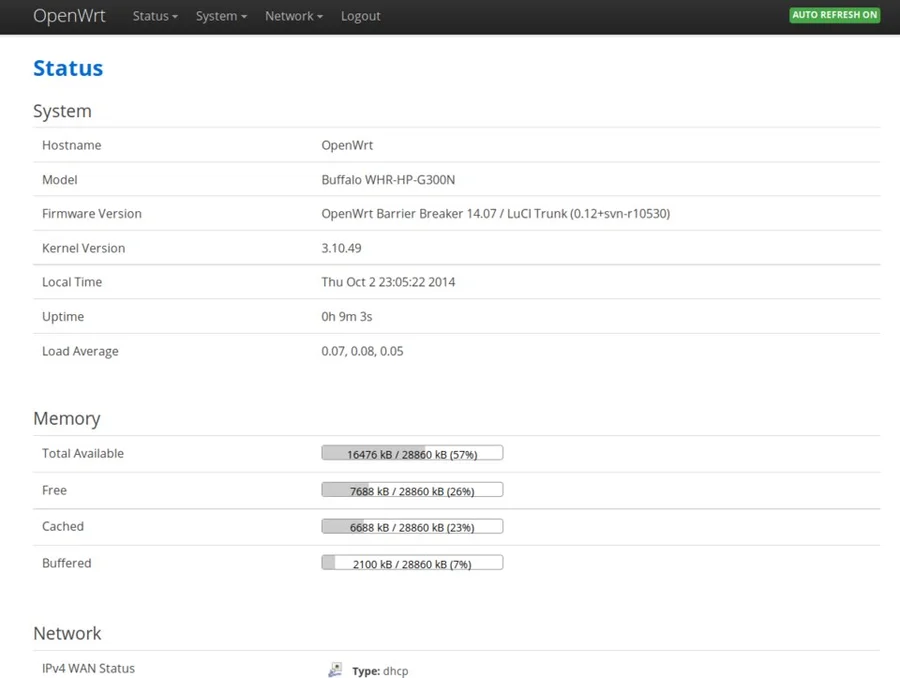Click the Kernel Version label
900x678 pixels.
(x=83, y=248)
